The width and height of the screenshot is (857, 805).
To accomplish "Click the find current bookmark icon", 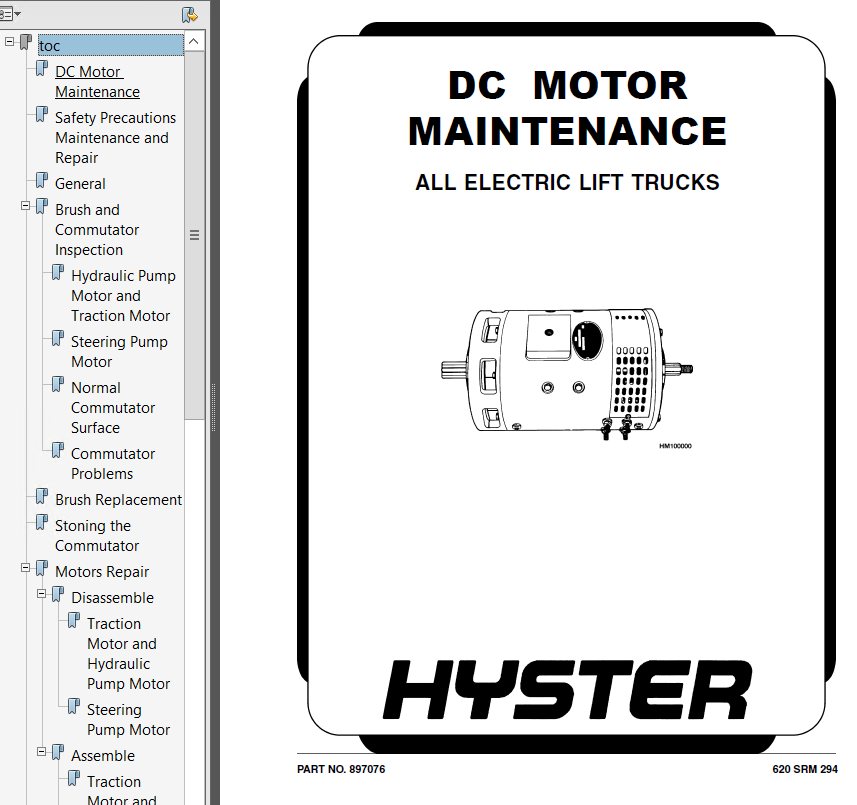I will click(x=190, y=15).
